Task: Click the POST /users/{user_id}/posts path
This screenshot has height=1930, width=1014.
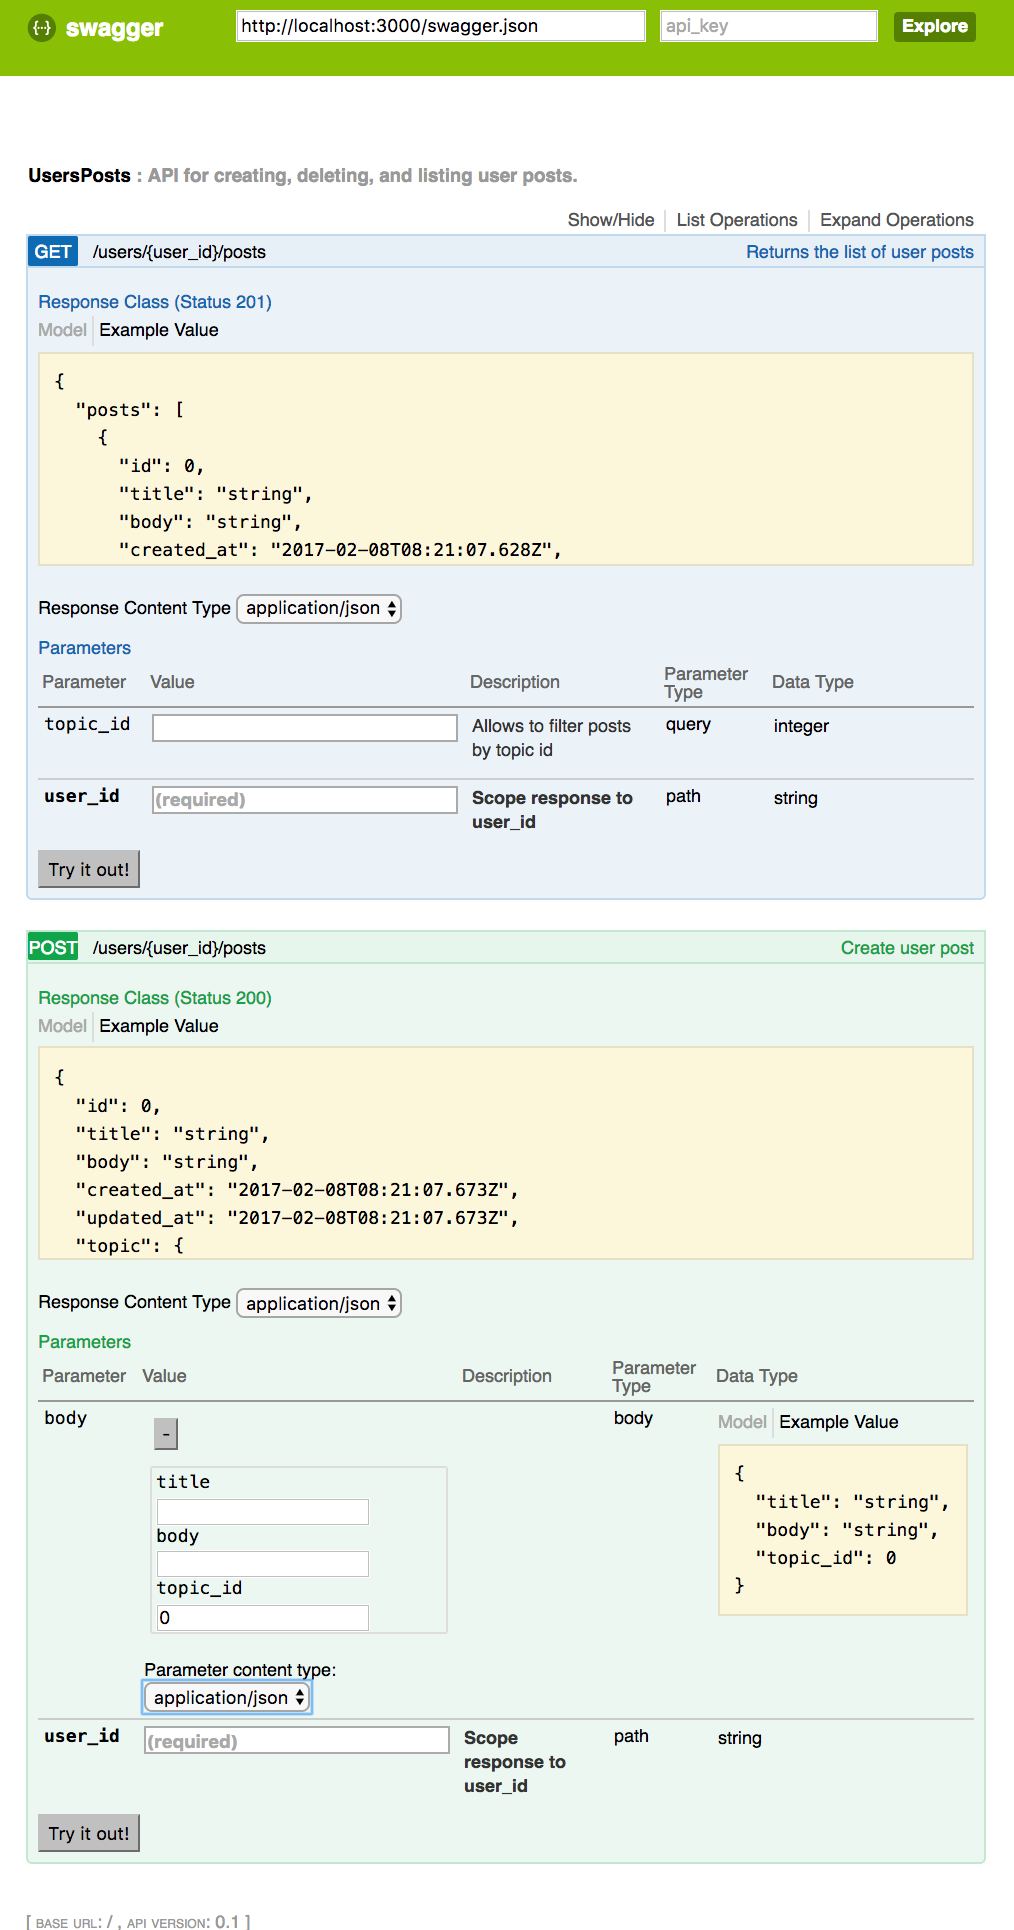Action: coord(179,948)
